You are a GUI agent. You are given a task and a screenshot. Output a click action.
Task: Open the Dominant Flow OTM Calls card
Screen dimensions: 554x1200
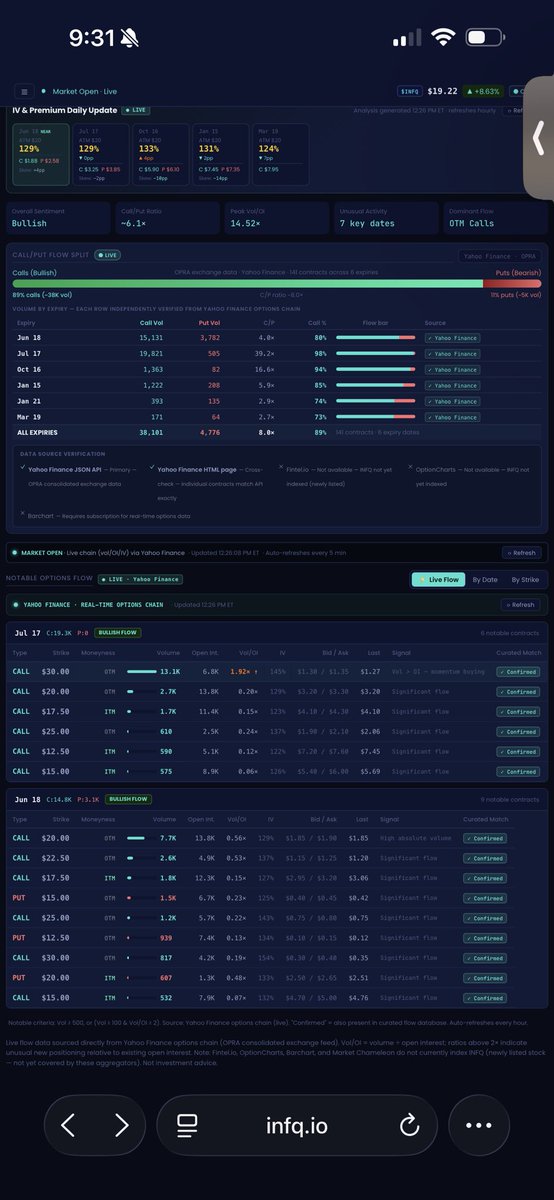(x=497, y=218)
